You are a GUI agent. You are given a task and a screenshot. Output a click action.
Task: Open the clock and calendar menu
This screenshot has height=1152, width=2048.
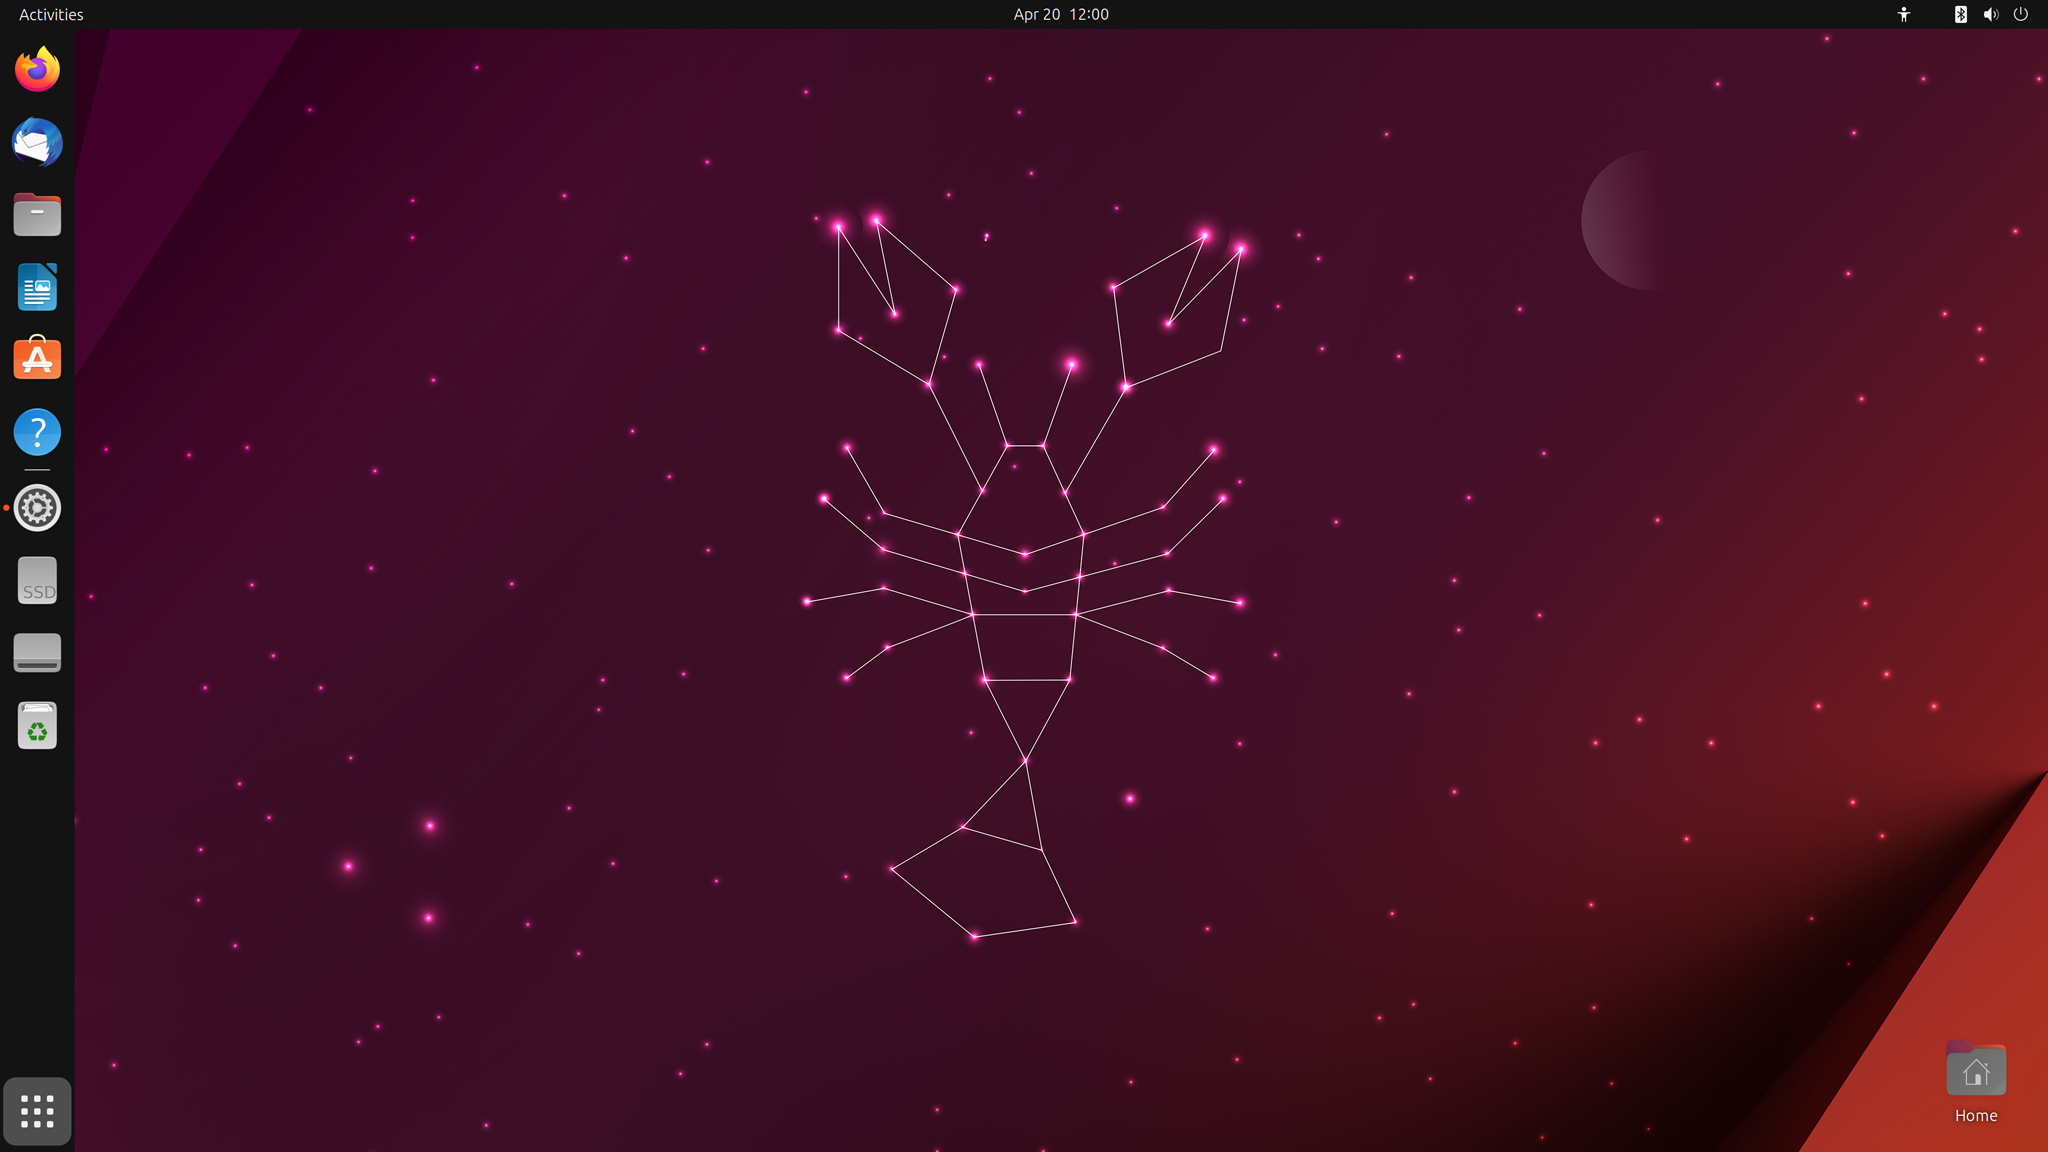[x=1060, y=14]
